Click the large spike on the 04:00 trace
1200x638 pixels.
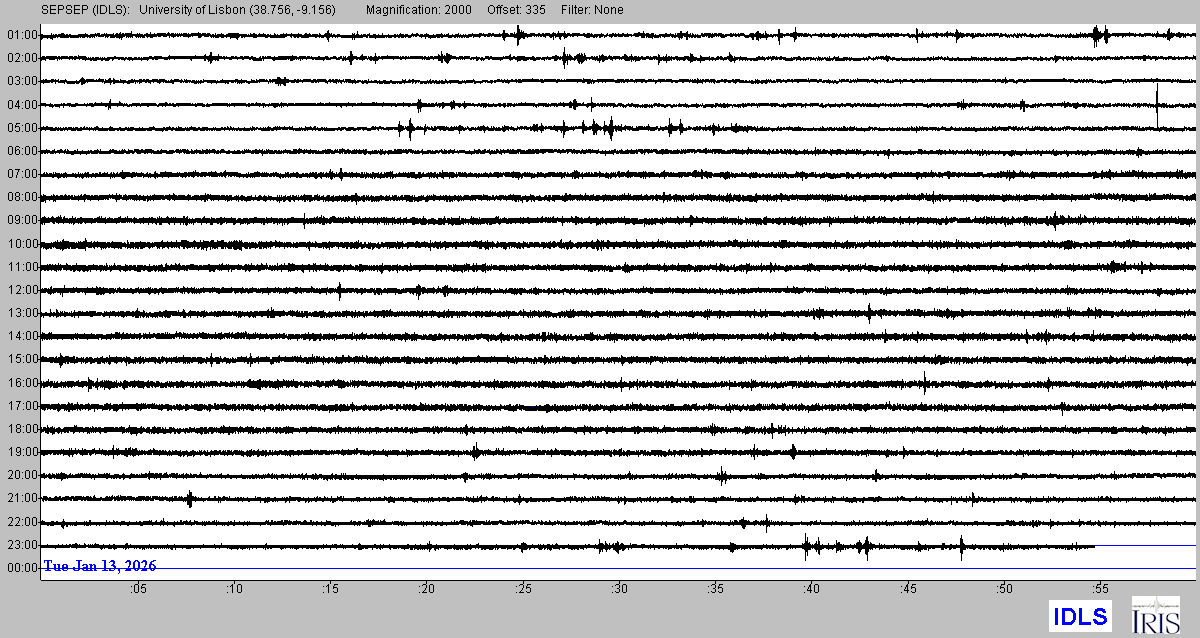[x=1157, y=104]
